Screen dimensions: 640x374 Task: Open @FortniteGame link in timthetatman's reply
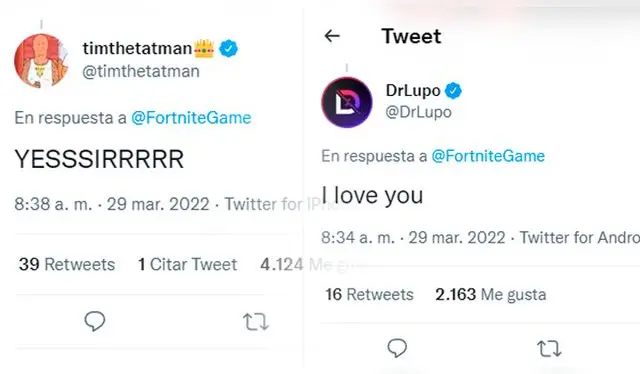pos(191,118)
